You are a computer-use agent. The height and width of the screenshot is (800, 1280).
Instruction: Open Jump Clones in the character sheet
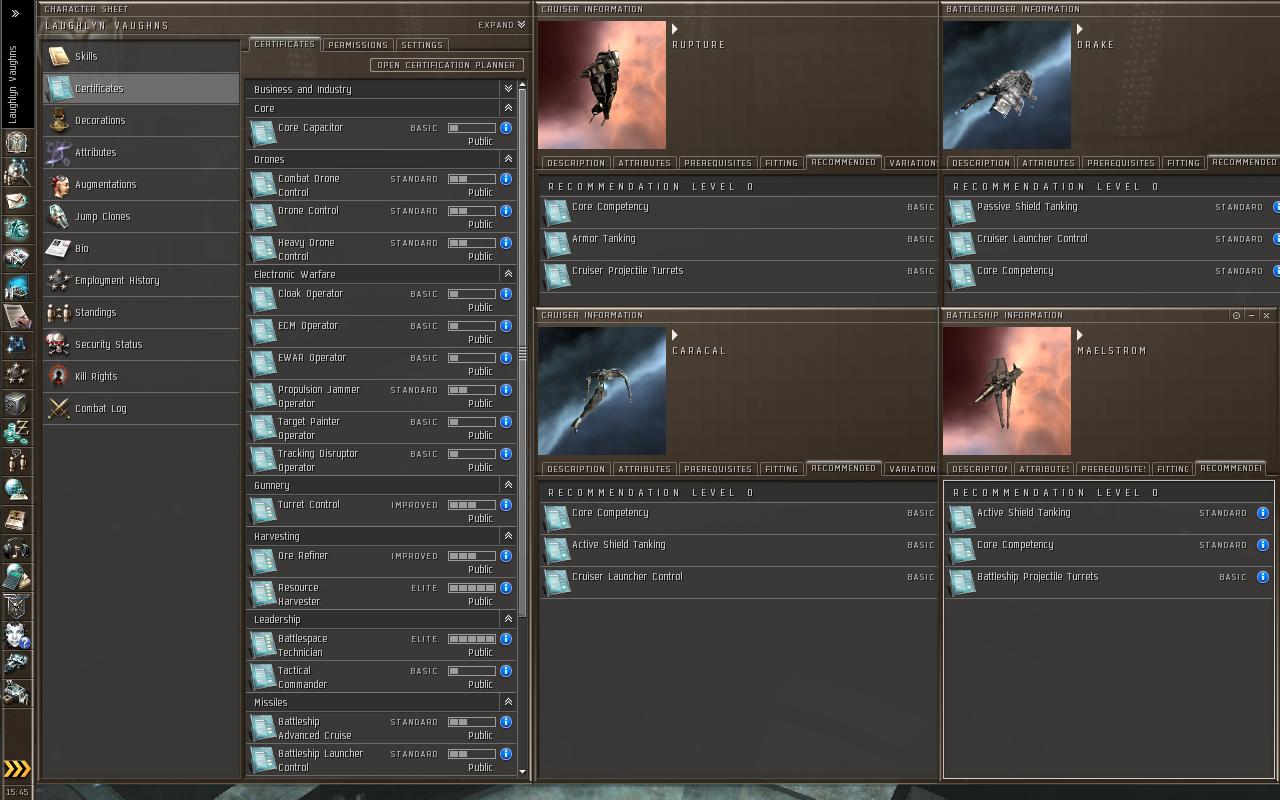102,217
